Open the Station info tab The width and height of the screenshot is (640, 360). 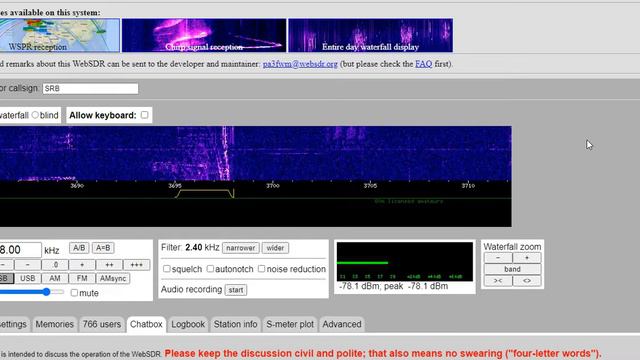236,324
